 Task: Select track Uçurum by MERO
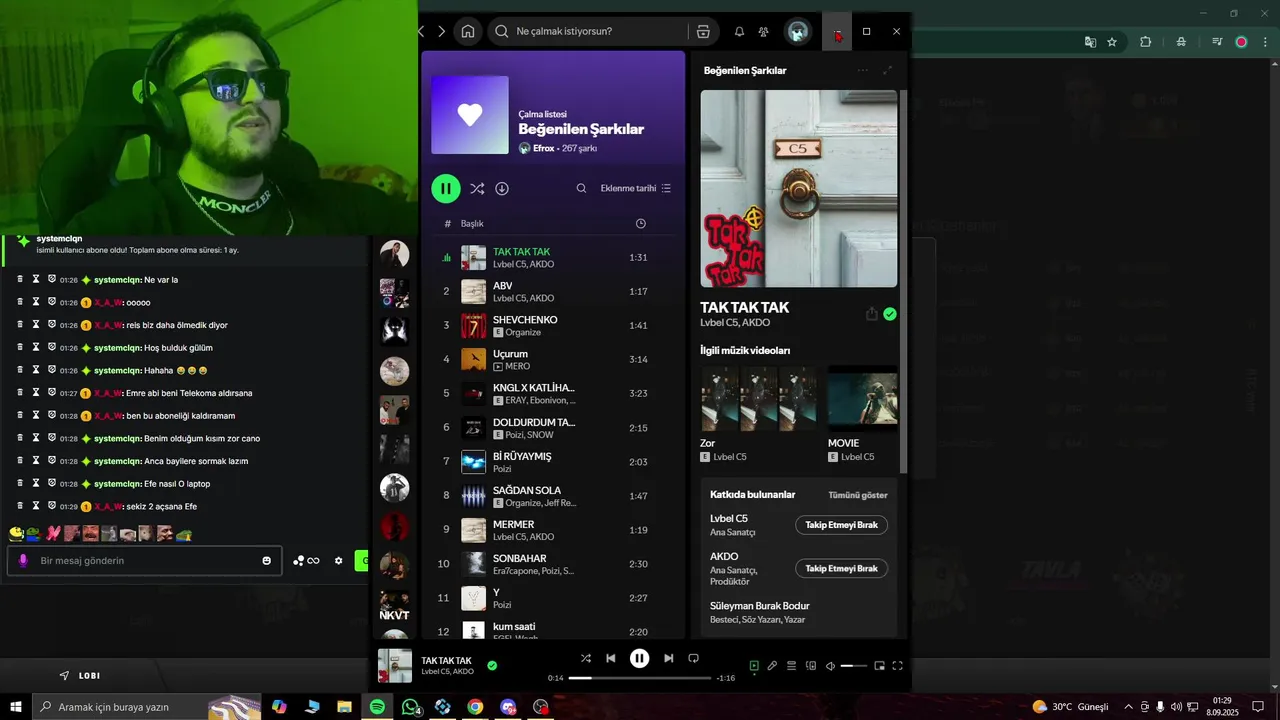(x=553, y=359)
